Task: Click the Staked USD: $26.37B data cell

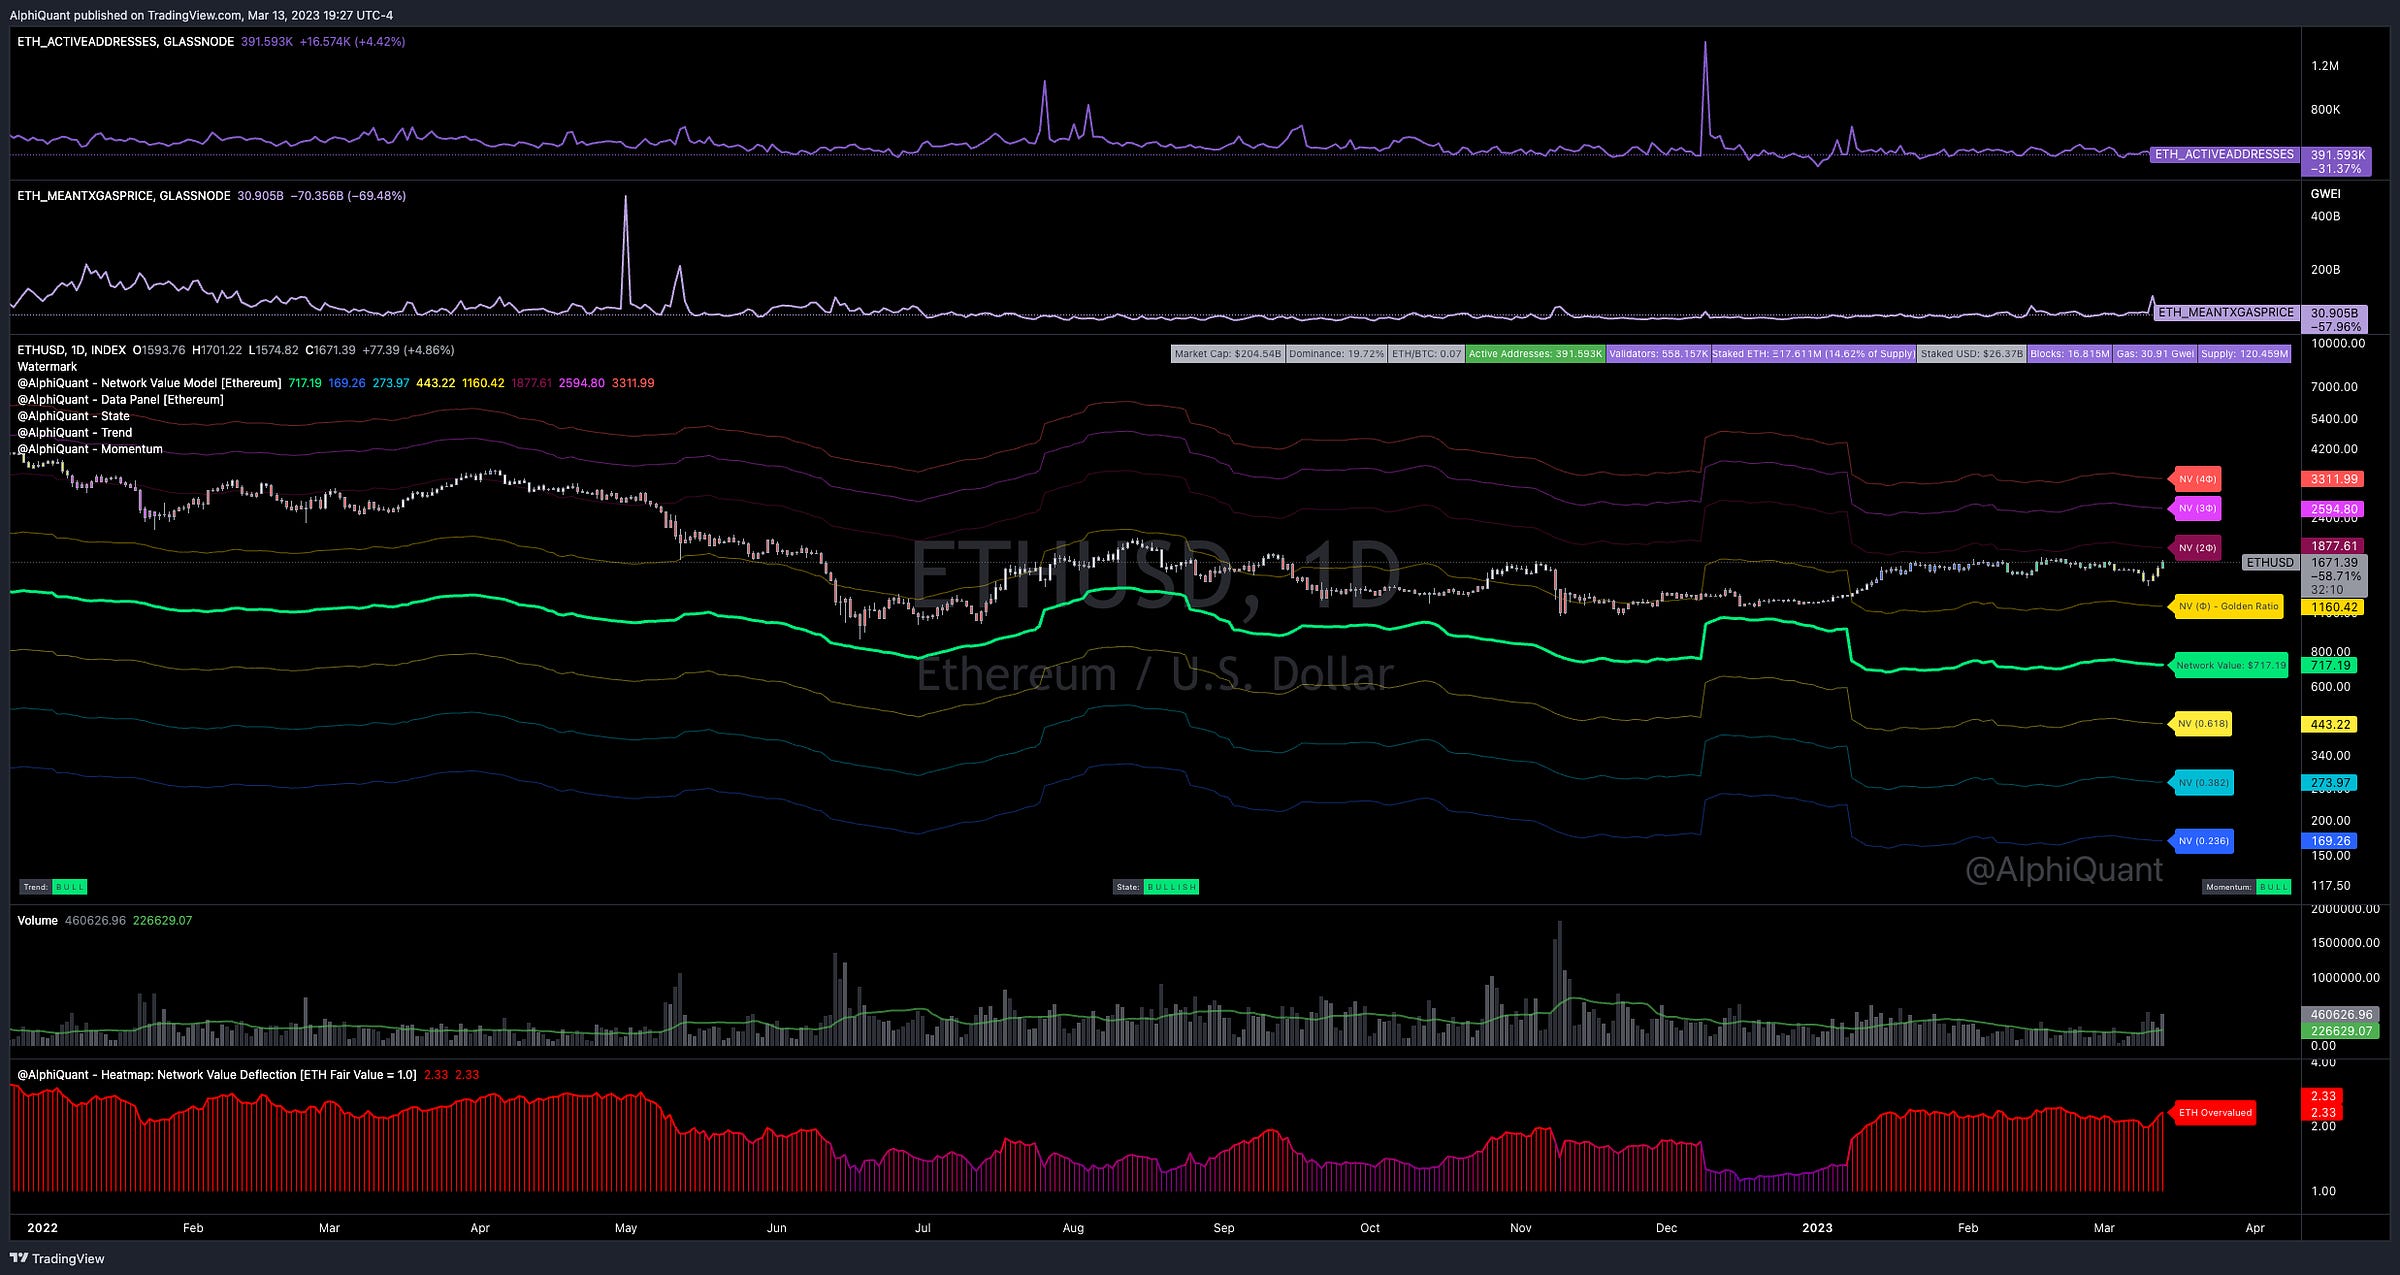Action: pos(1972,354)
